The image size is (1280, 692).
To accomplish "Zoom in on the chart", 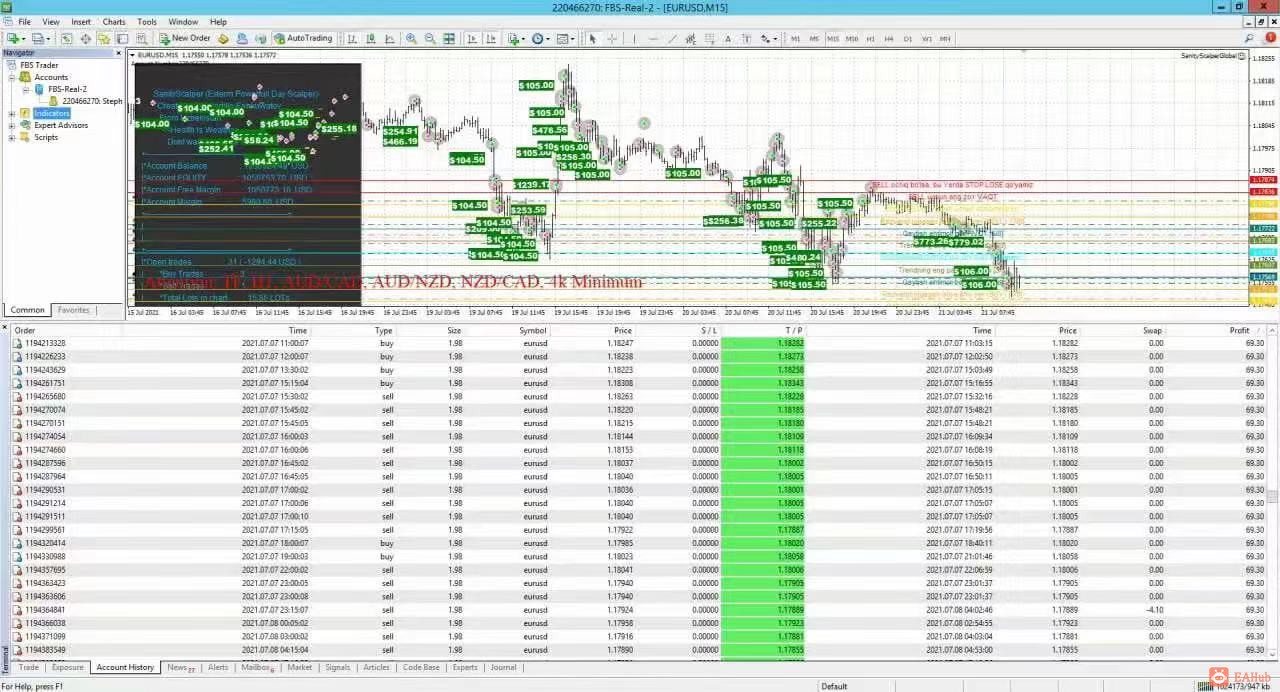I will [x=411, y=38].
